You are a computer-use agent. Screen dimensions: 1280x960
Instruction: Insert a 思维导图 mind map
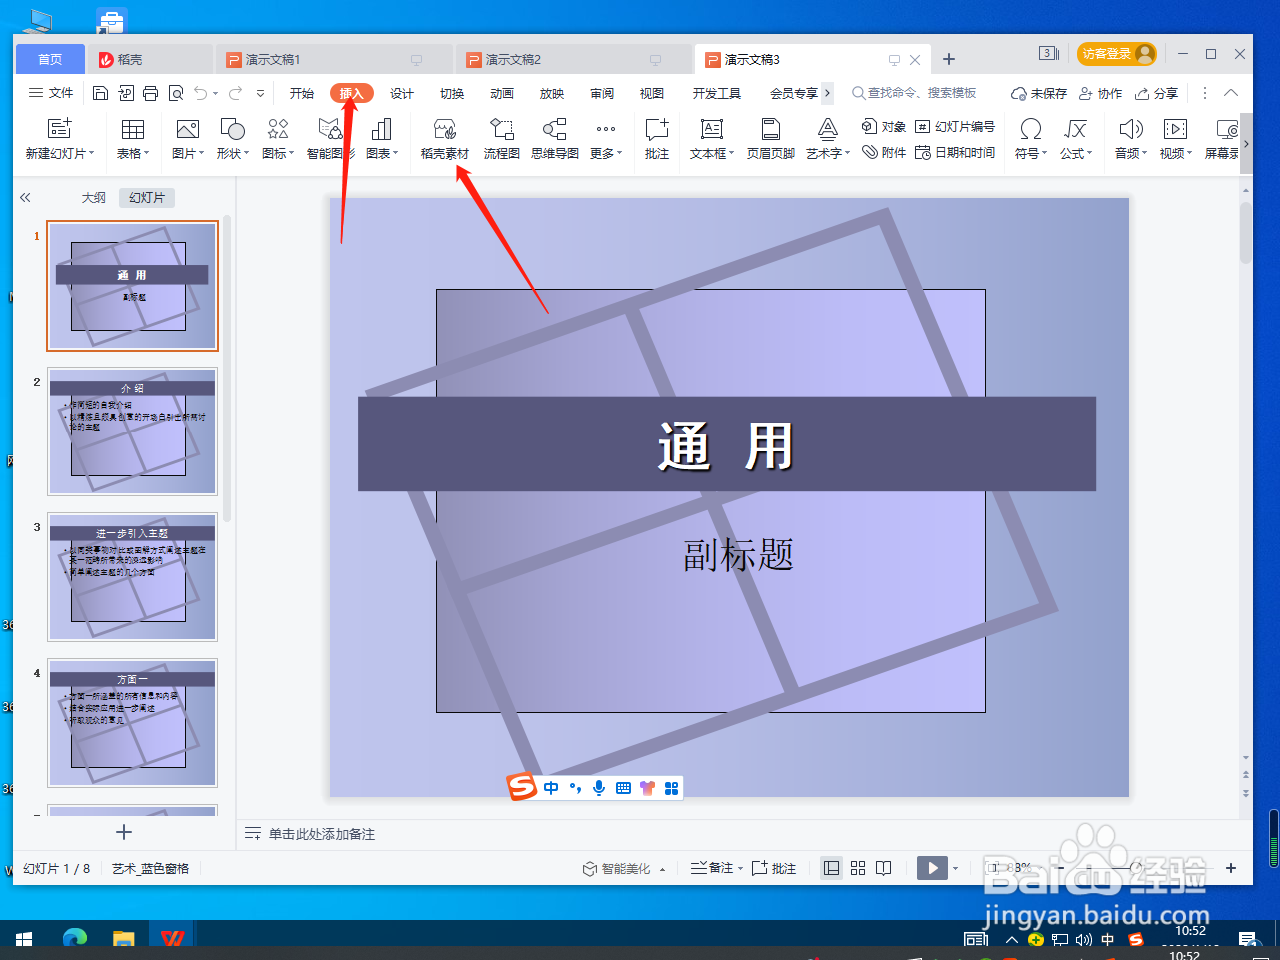(556, 140)
